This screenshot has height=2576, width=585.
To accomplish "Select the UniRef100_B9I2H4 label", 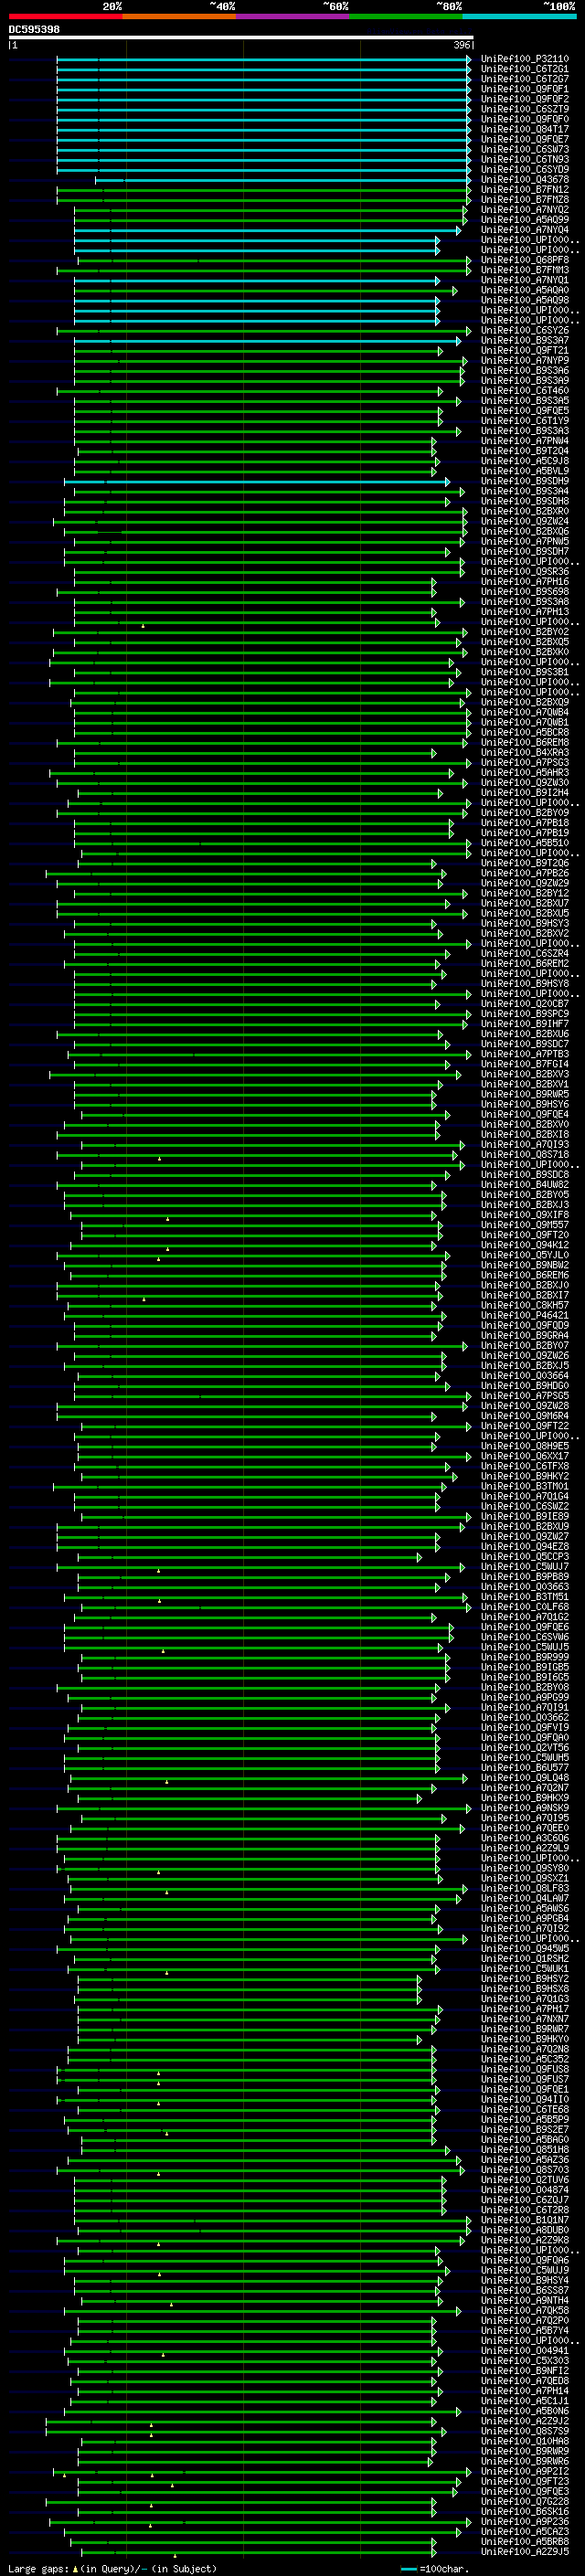I will [524, 792].
